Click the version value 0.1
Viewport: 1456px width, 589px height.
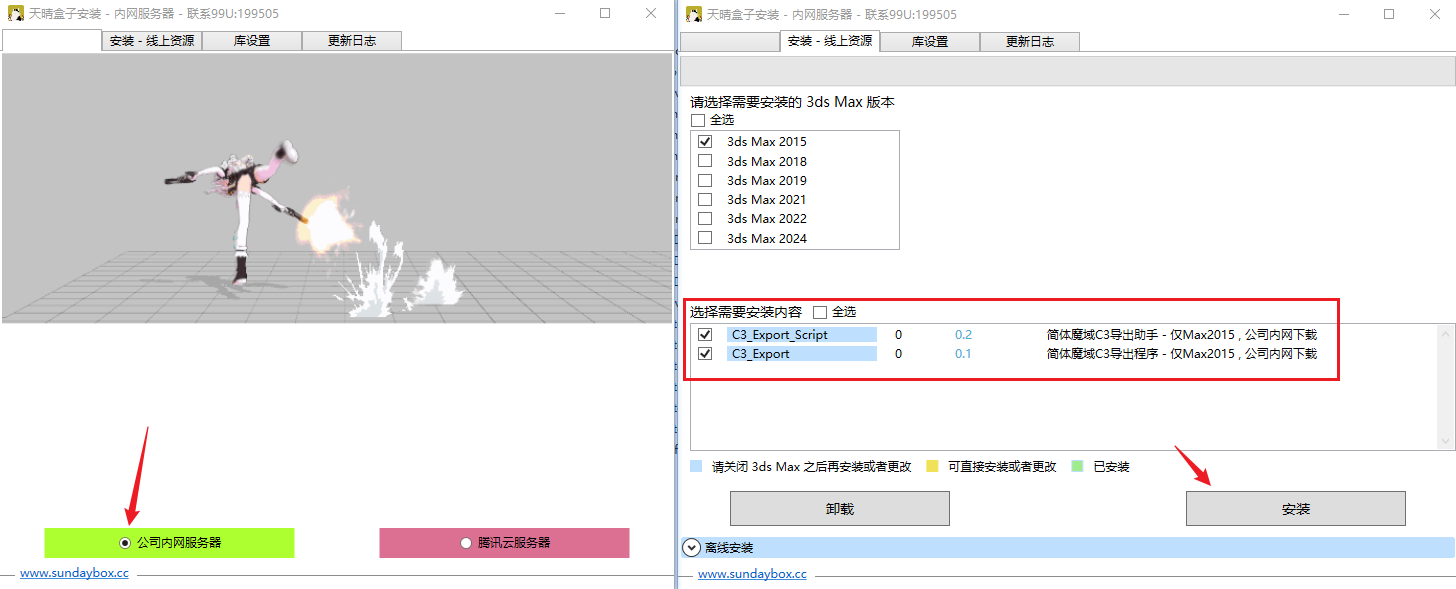point(963,354)
